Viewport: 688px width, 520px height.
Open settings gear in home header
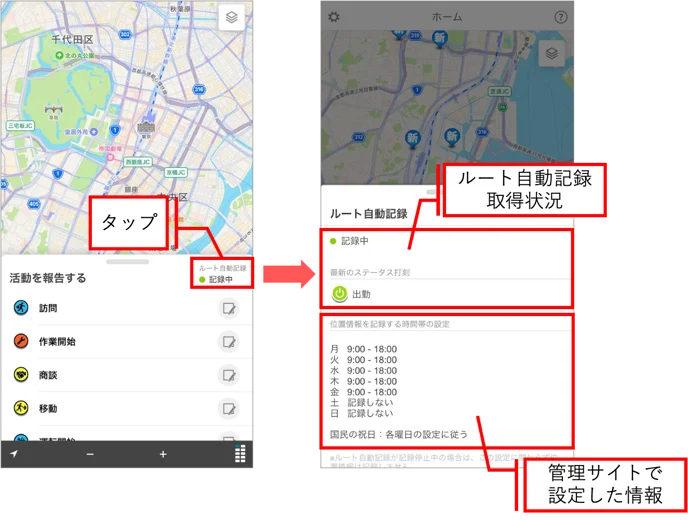(334, 17)
